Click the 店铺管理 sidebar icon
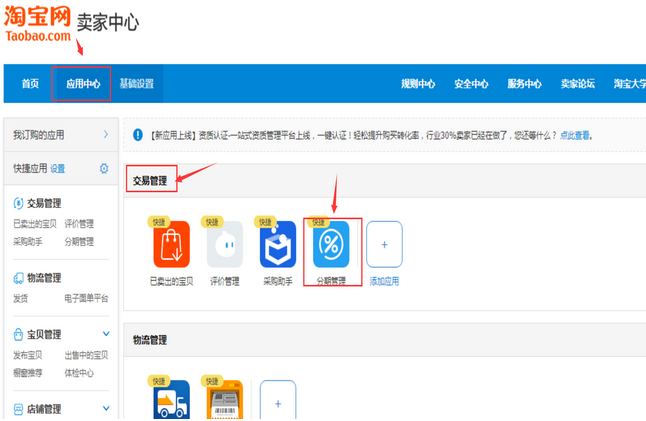 coord(18,409)
